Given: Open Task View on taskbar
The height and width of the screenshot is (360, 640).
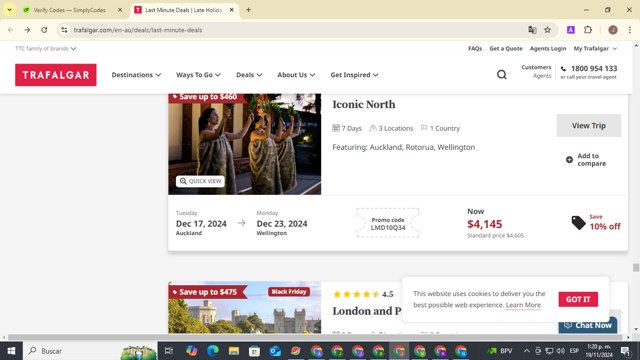Looking at the screenshot, I should [169, 351].
